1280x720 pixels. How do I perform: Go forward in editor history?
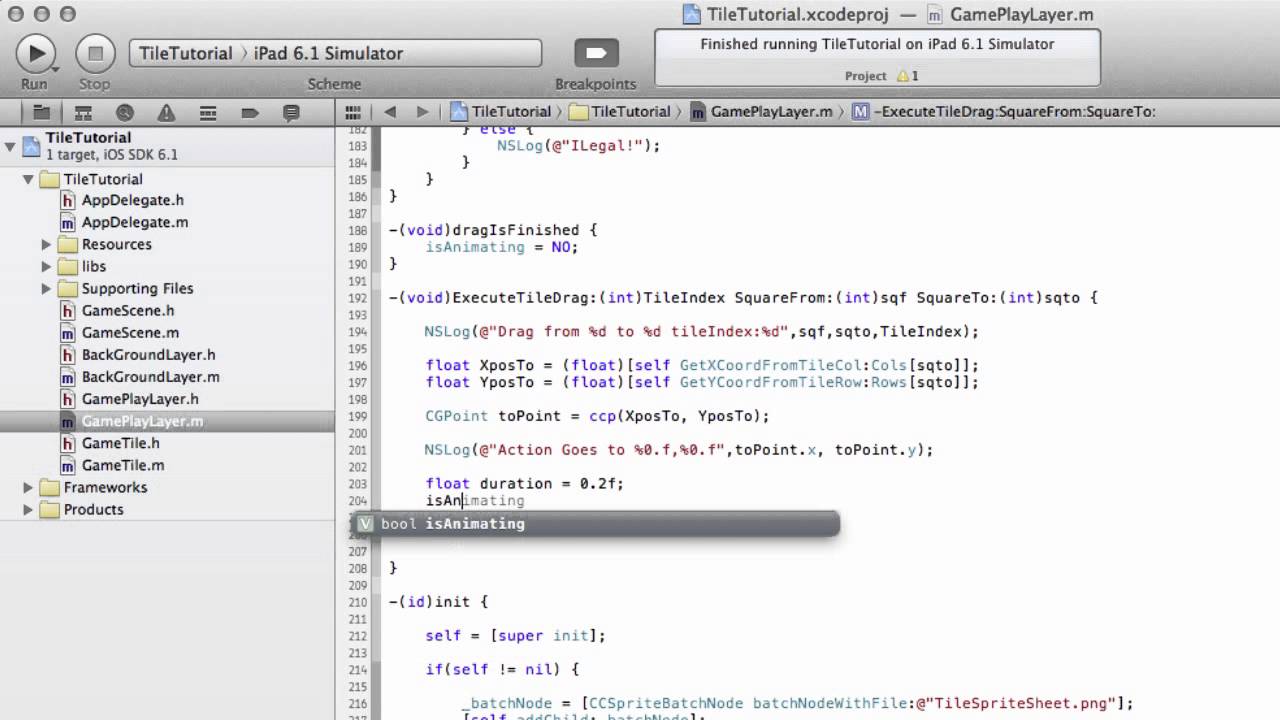coord(422,112)
